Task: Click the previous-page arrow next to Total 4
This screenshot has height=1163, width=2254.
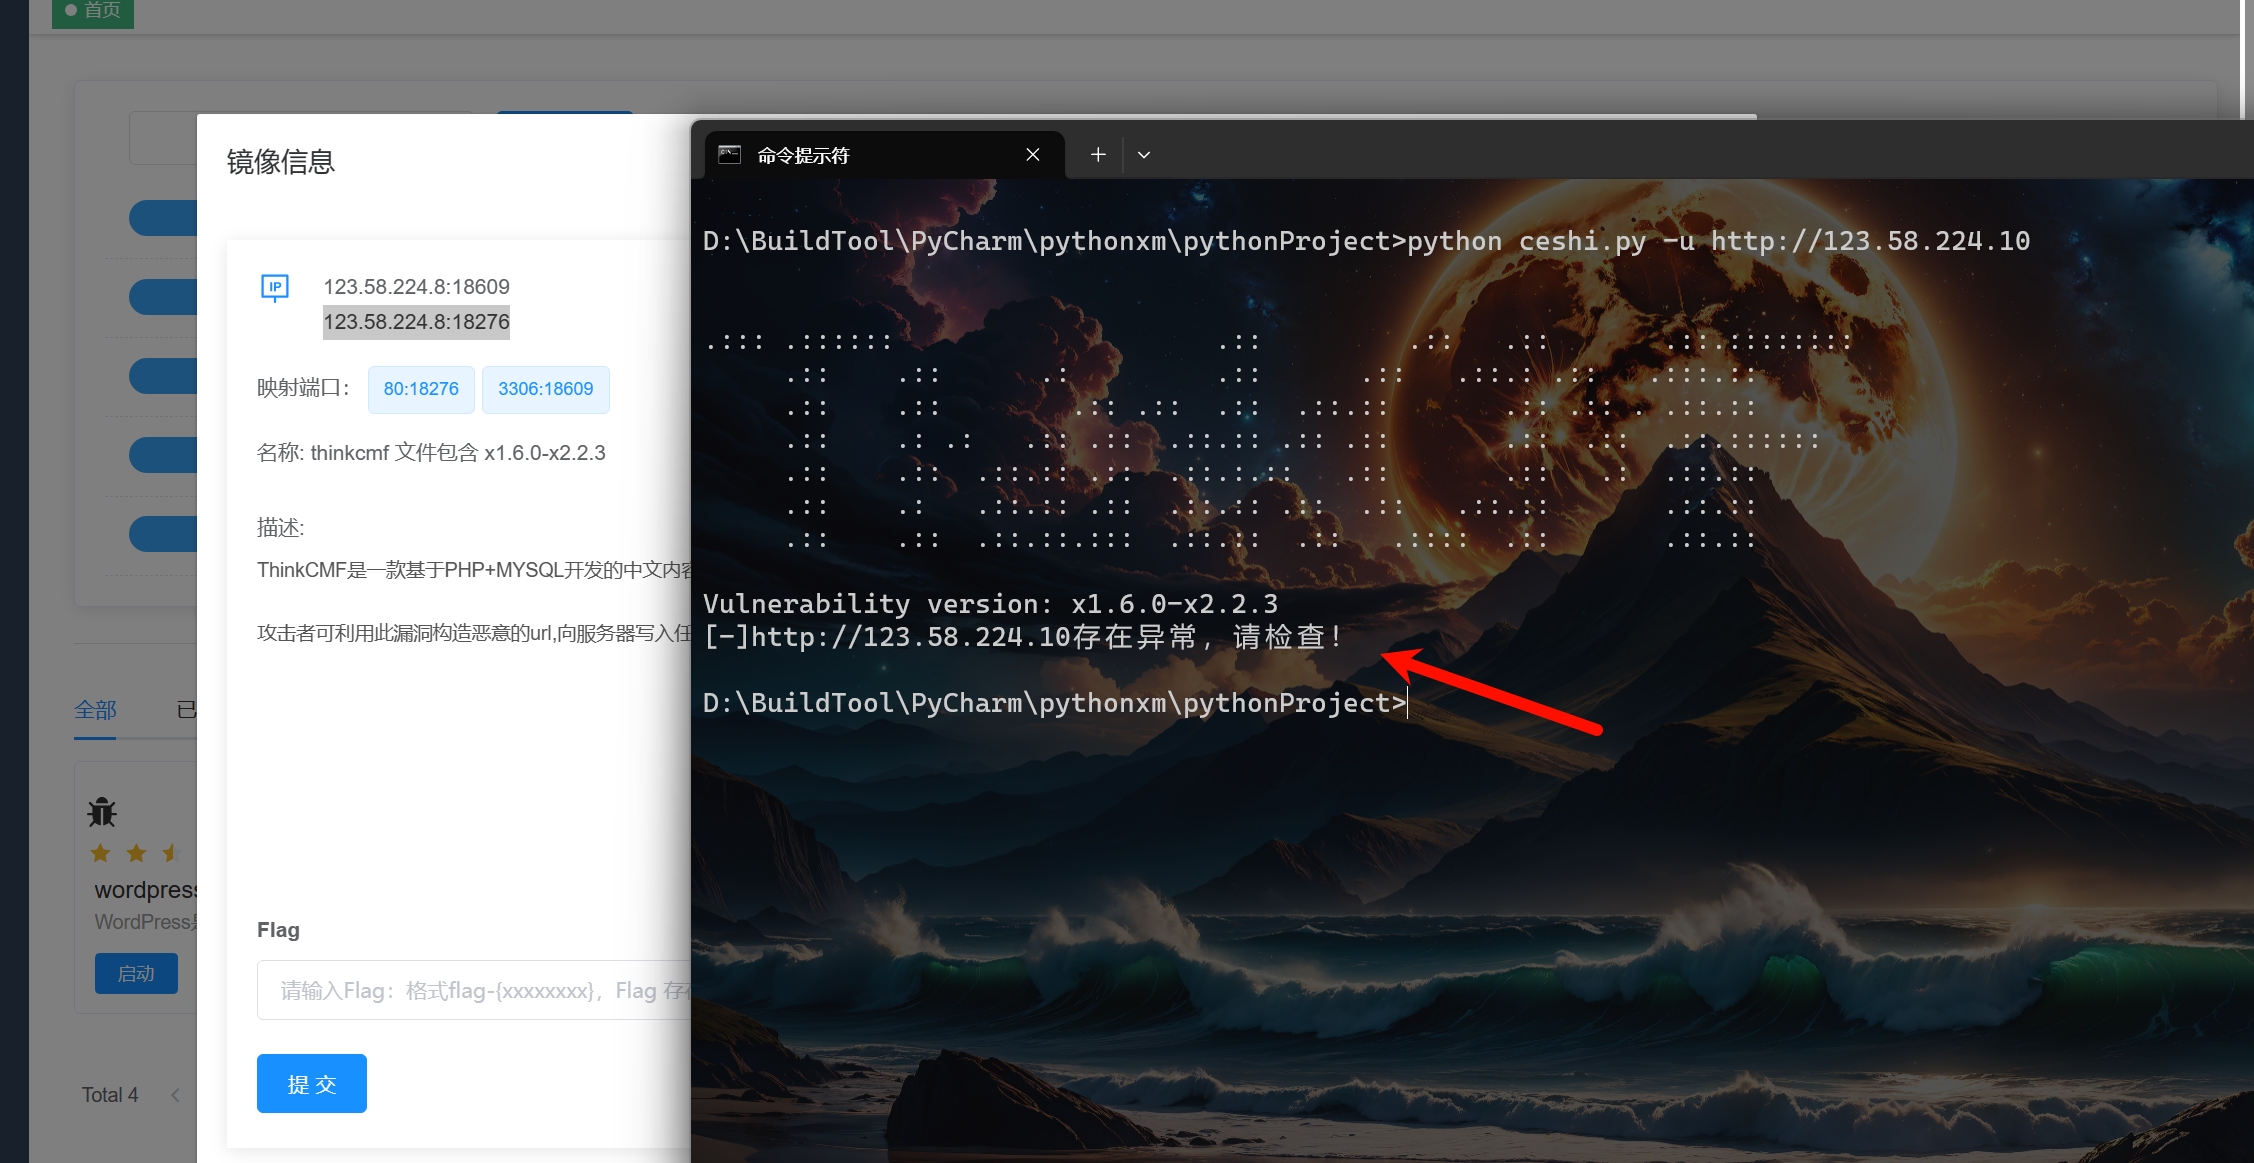Action: 175,1095
